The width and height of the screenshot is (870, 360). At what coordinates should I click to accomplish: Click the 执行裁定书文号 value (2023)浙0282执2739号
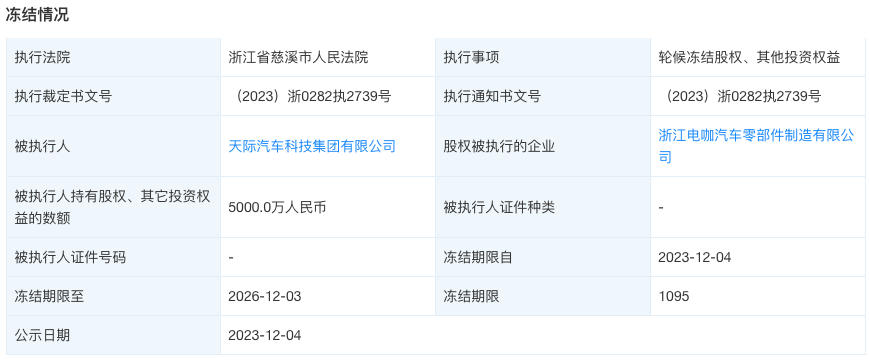(x=311, y=97)
